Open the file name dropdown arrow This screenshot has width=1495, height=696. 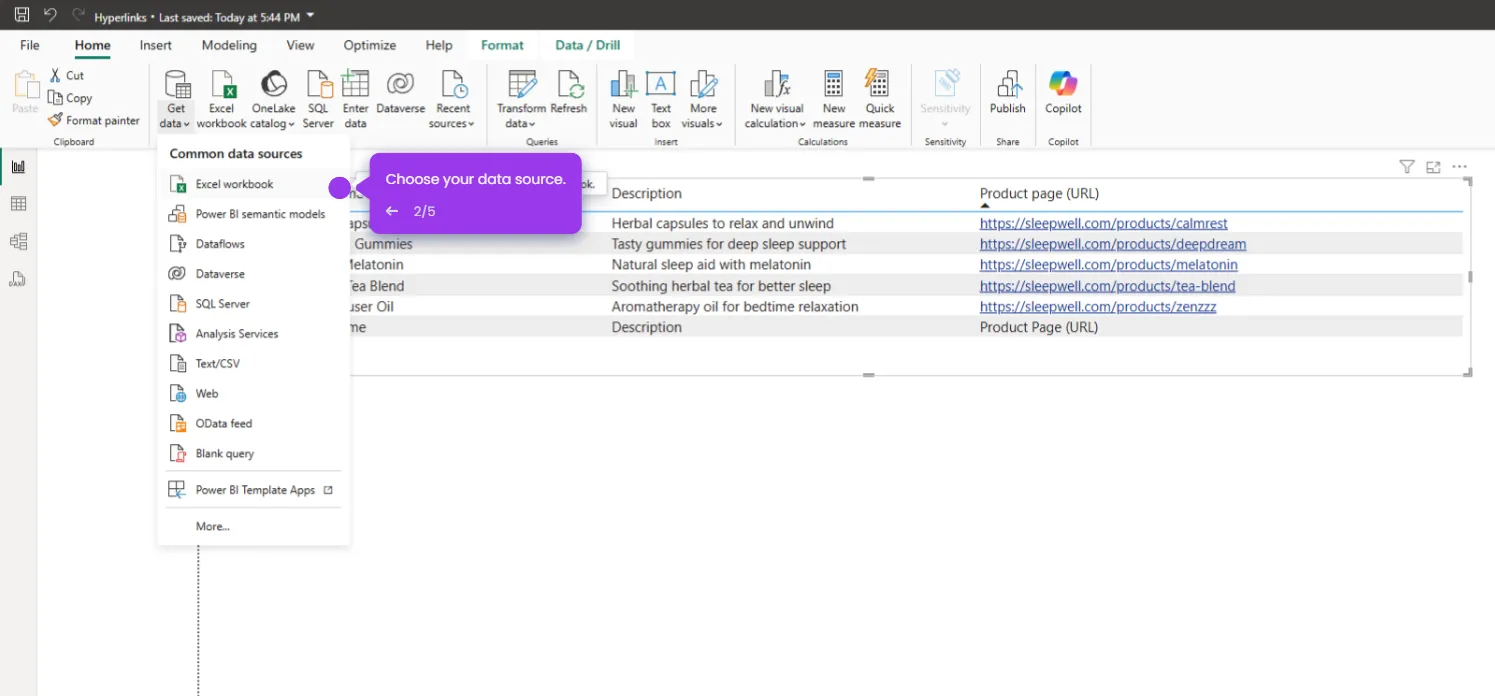(x=310, y=16)
